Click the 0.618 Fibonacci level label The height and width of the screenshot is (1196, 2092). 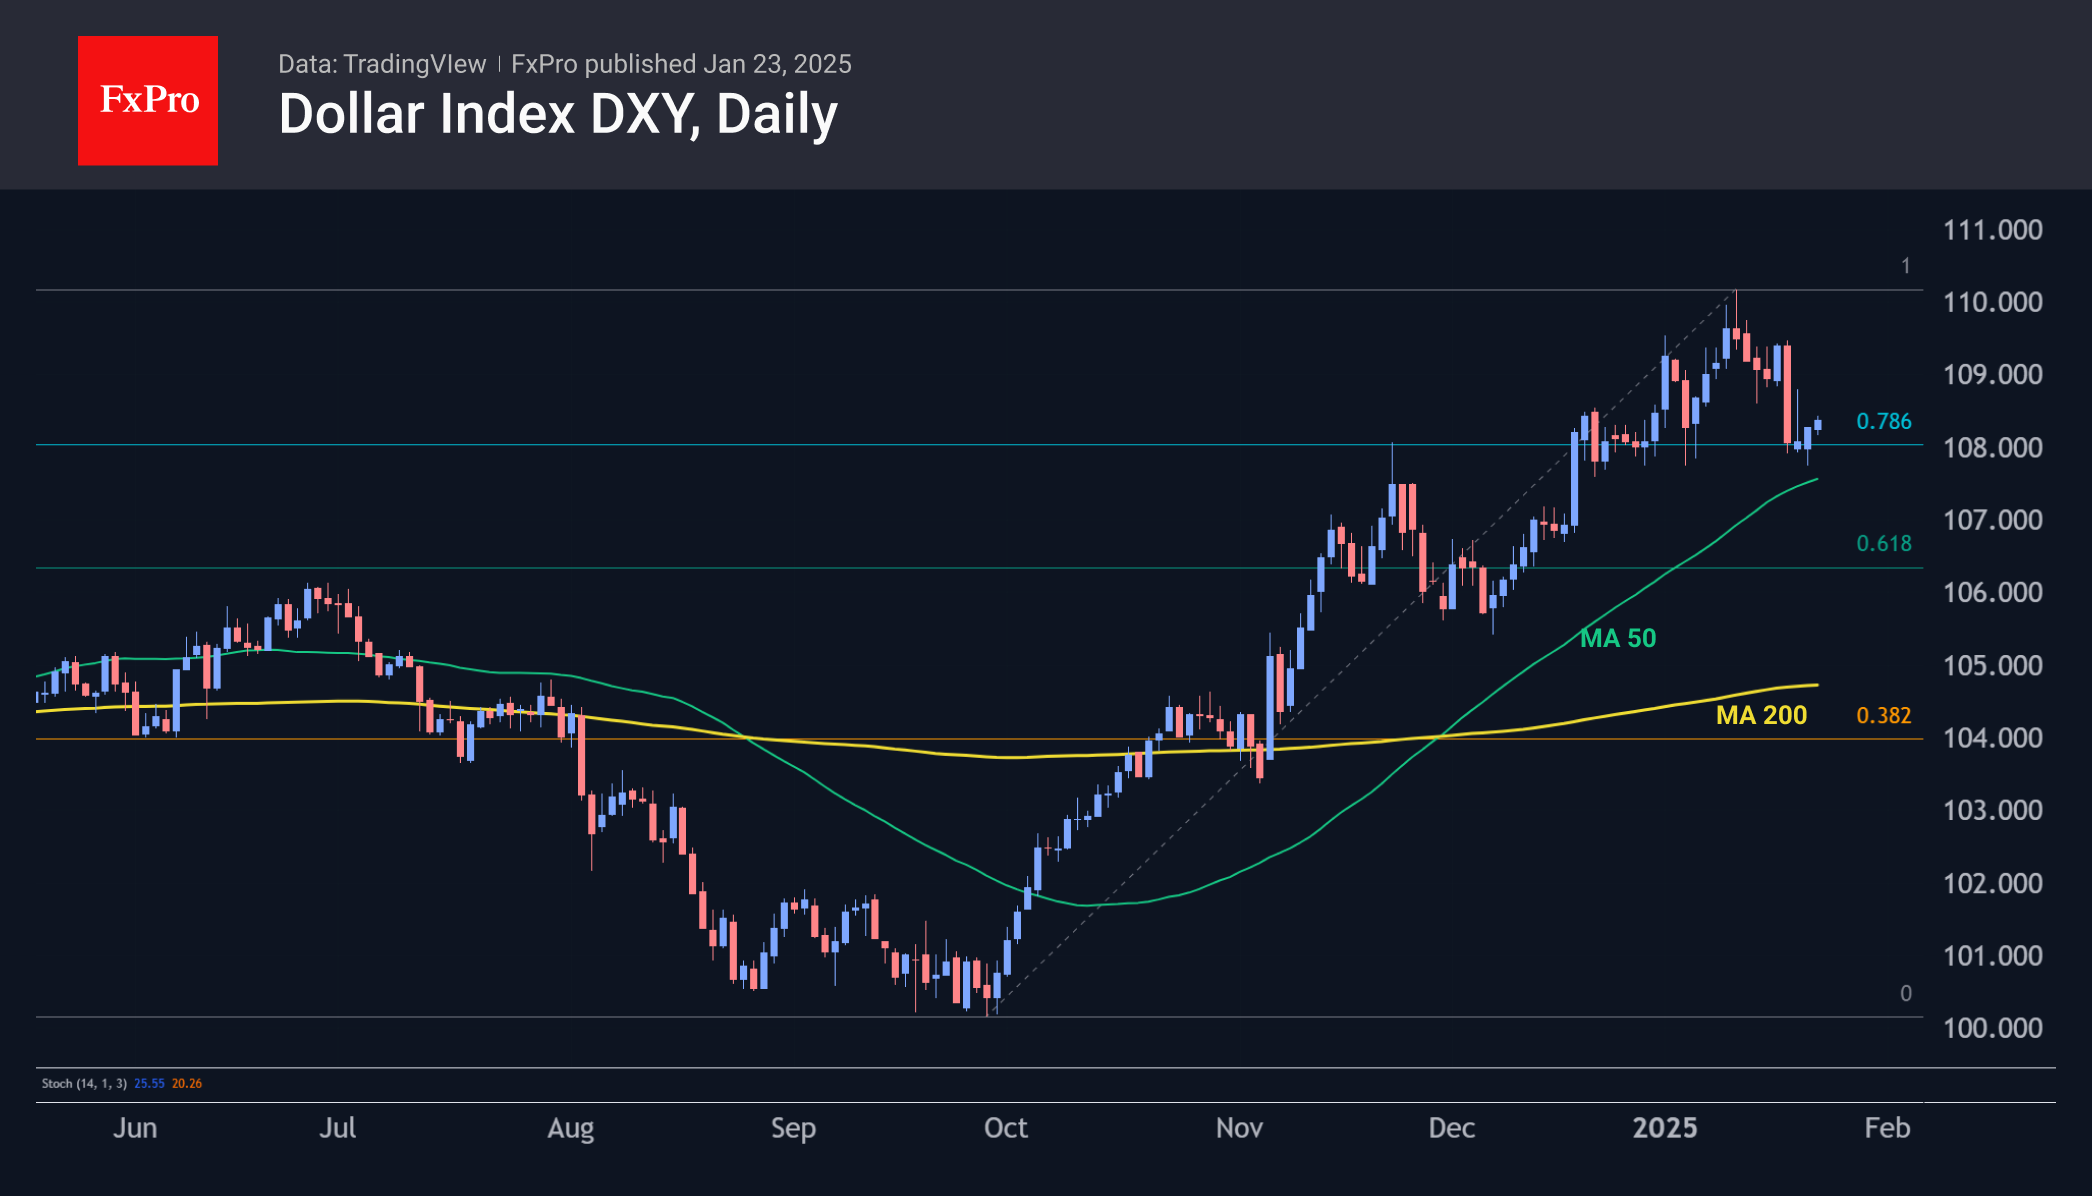(x=1883, y=543)
